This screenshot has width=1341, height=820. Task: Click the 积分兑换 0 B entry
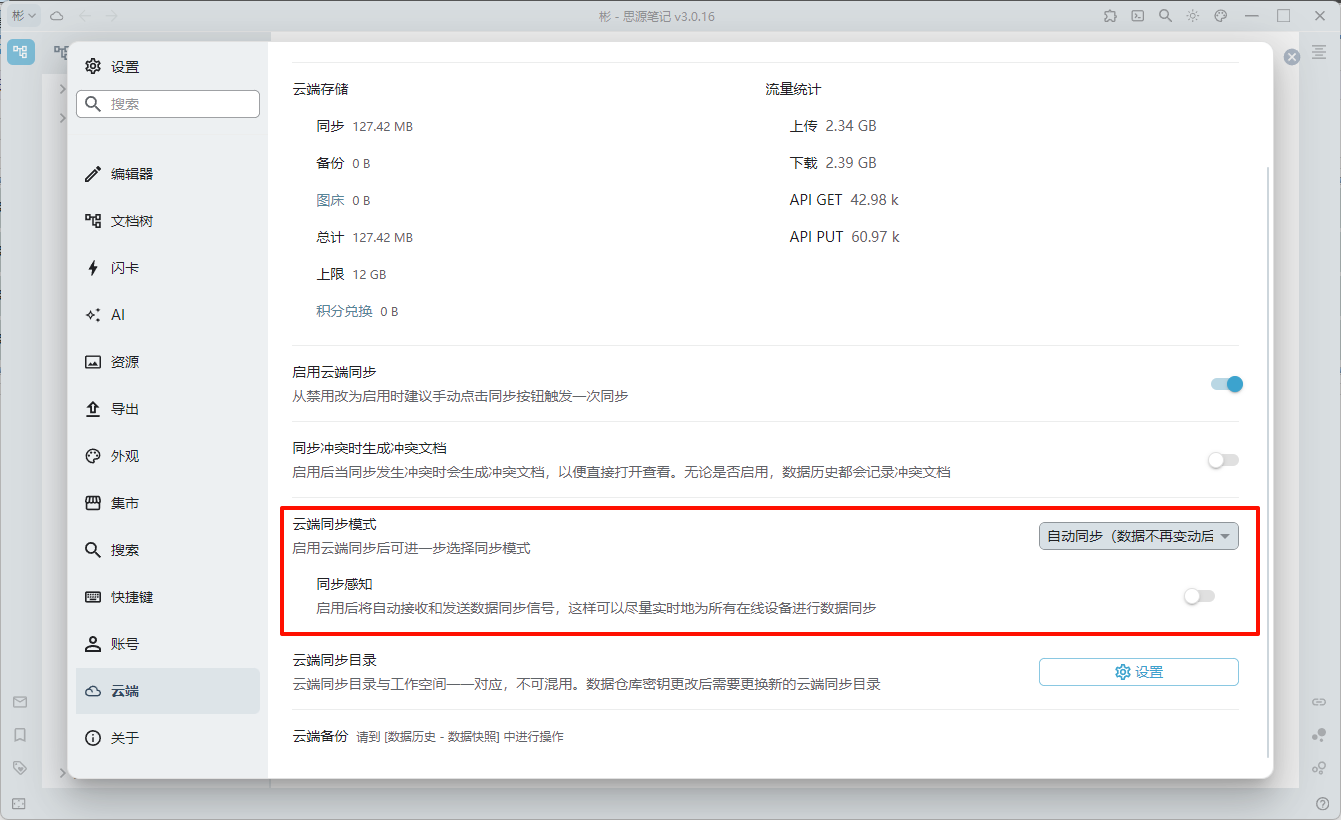point(357,311)
